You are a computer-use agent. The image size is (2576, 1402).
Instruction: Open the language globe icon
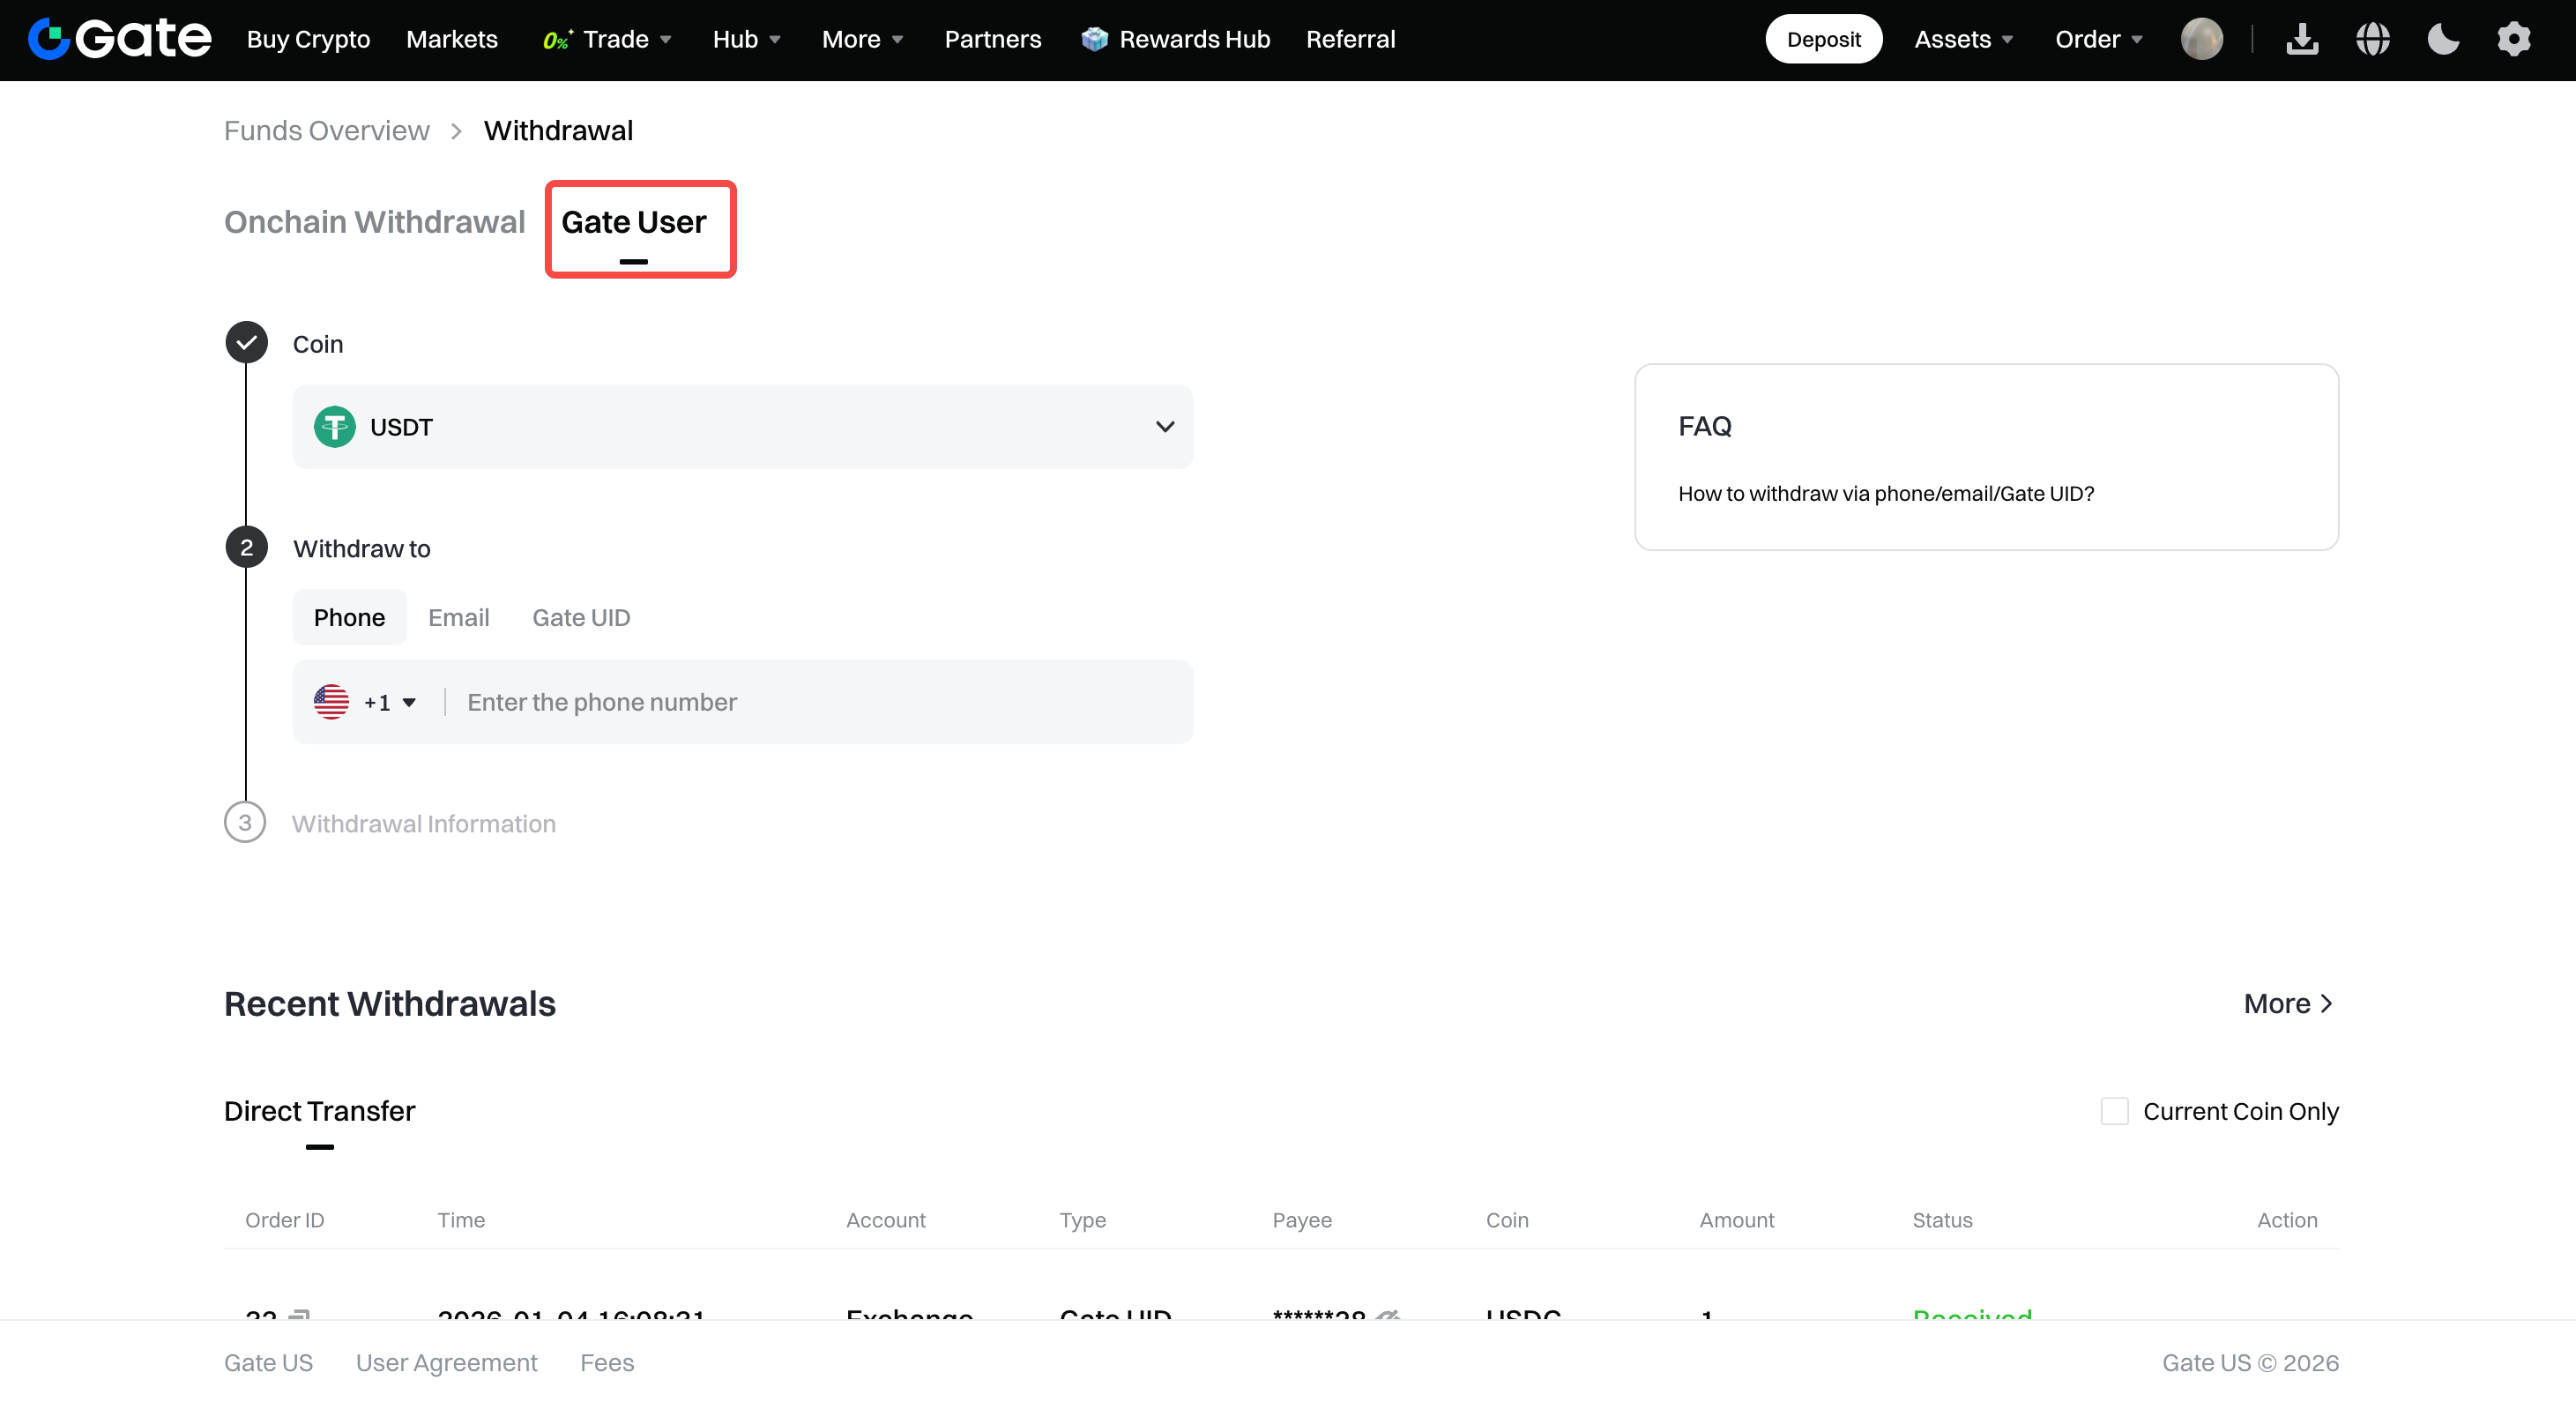click(x=2373, y=39)
